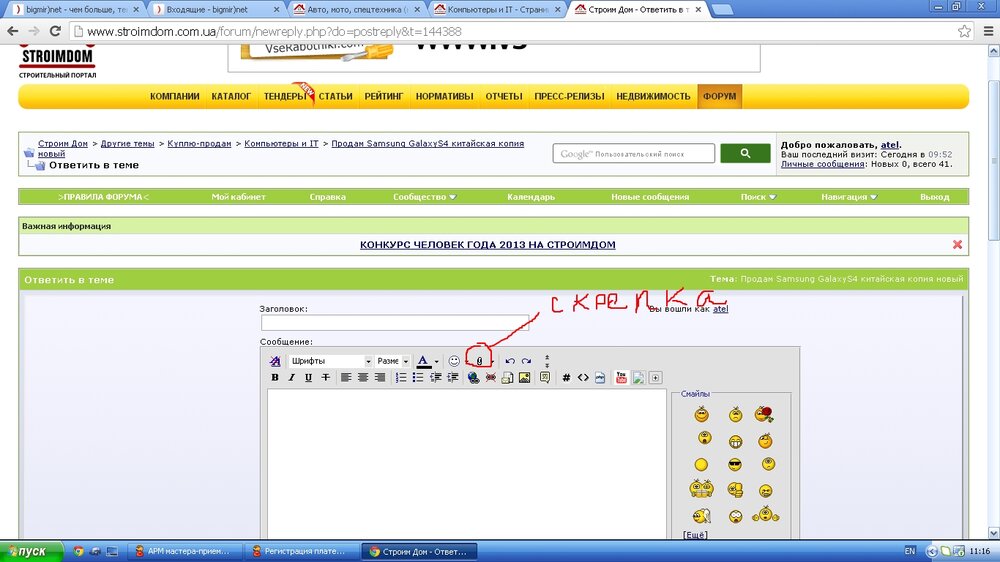This screenshot has height=562, width=1000.
Task: Align message text to the left
Action: pos(346,378)
